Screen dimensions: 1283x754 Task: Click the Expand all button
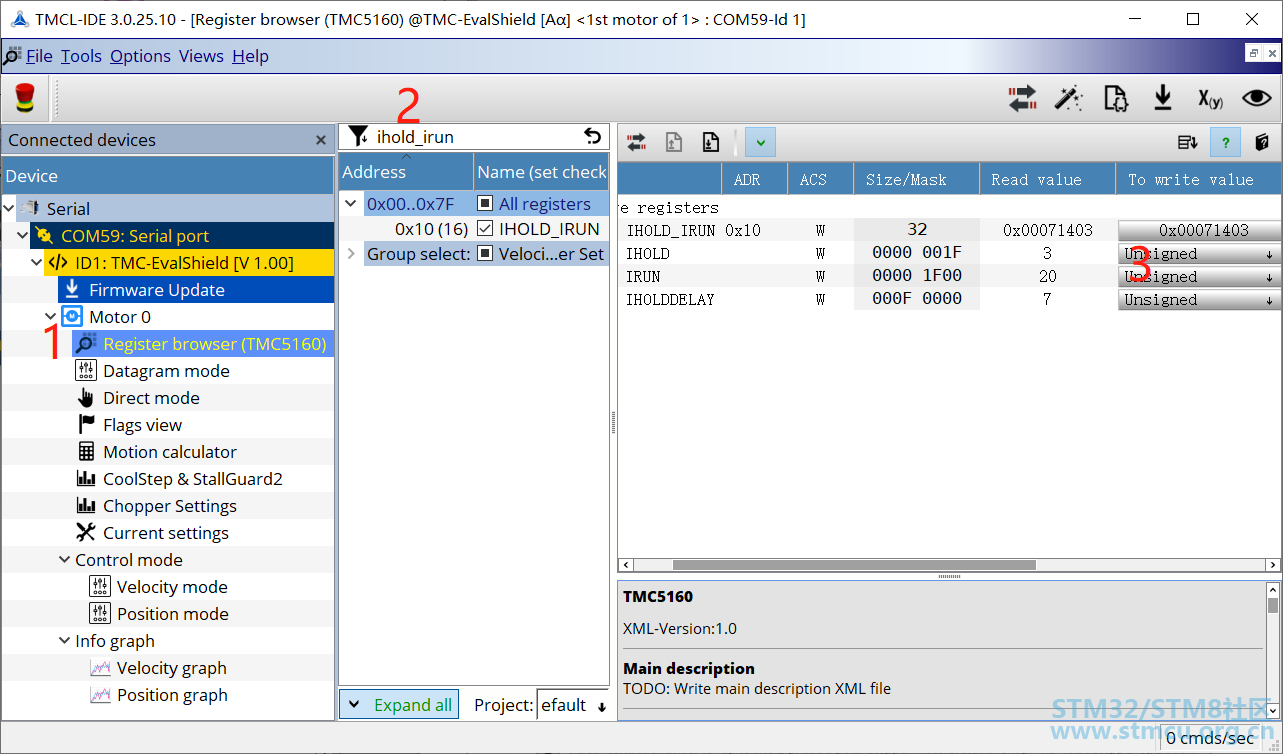398,705
